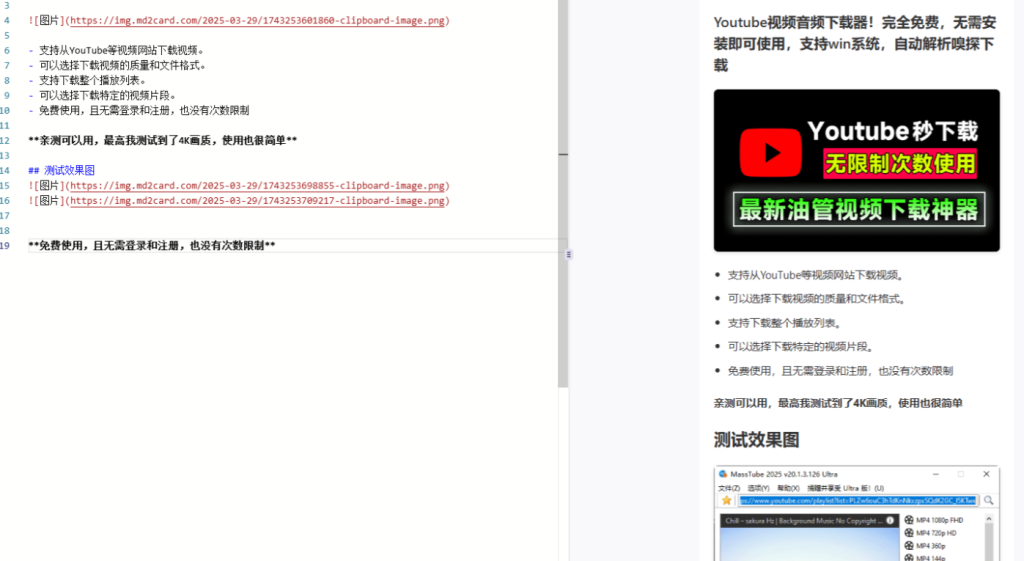Click the 无限制次数使用 red label in banner
This screenshot has width=1024, height=561.
(900, 163)
